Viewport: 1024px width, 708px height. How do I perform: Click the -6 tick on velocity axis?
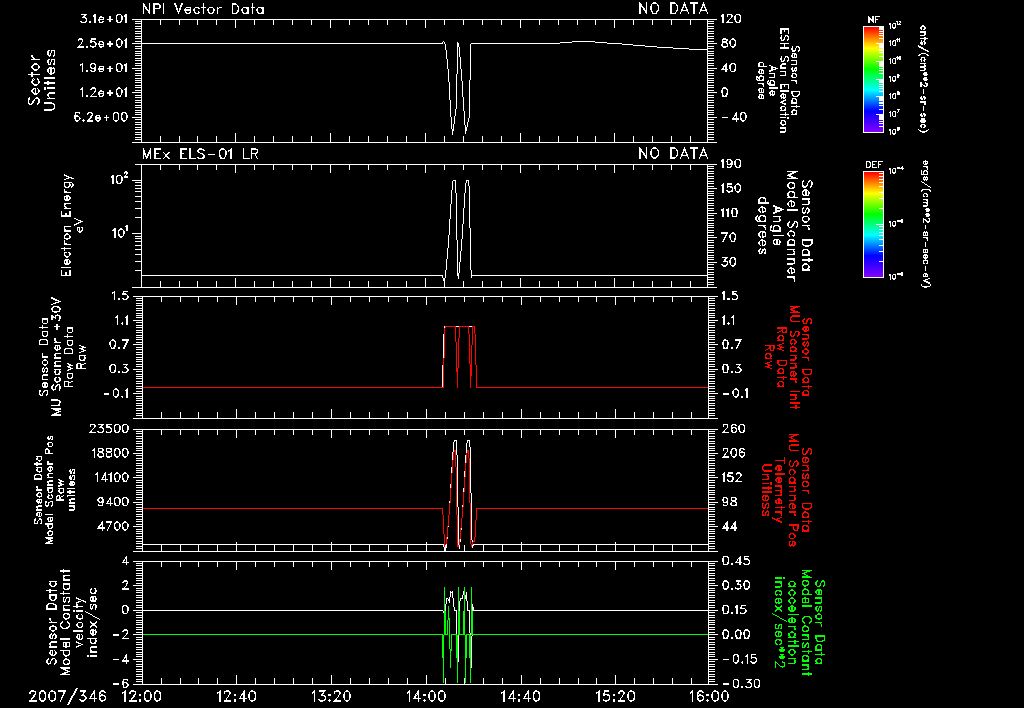point(123,683)
